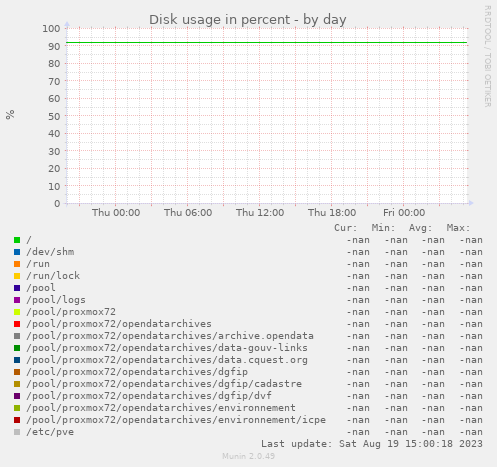
Task: Click the 'Thu 18:00' x-axis label
Action: [x=332, y=213]
